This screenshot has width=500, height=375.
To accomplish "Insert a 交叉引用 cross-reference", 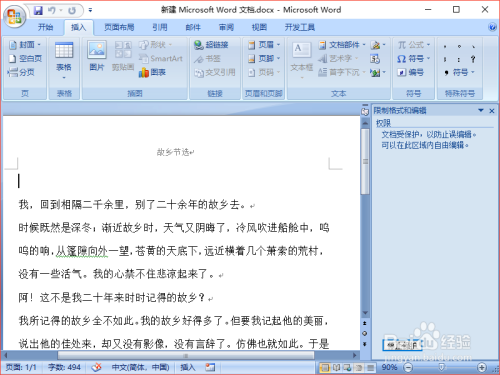I will pyautogui.click(x=215, y=72).
